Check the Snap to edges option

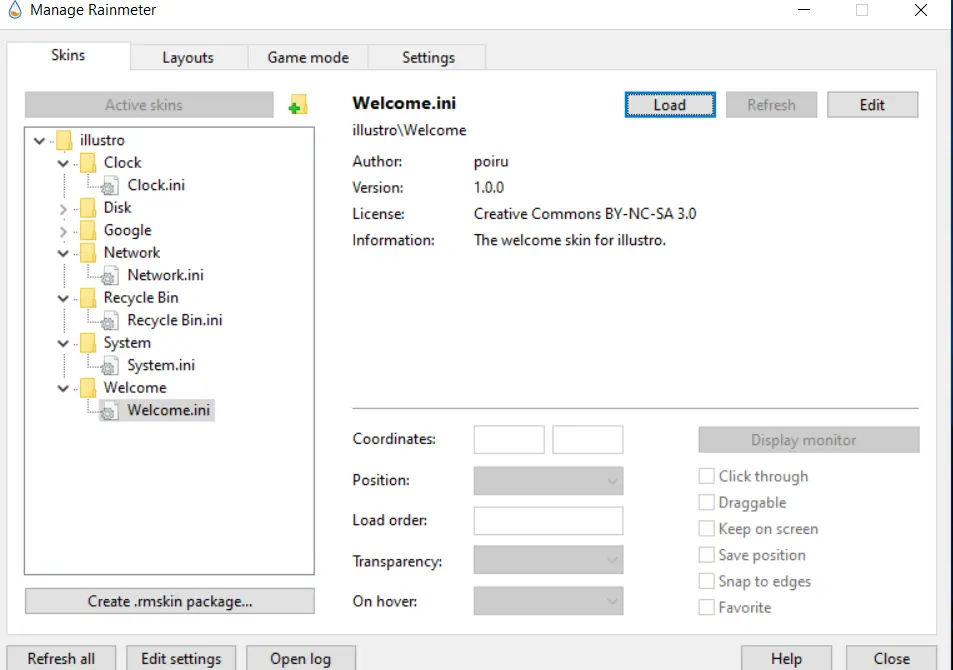tap(707, 581)
